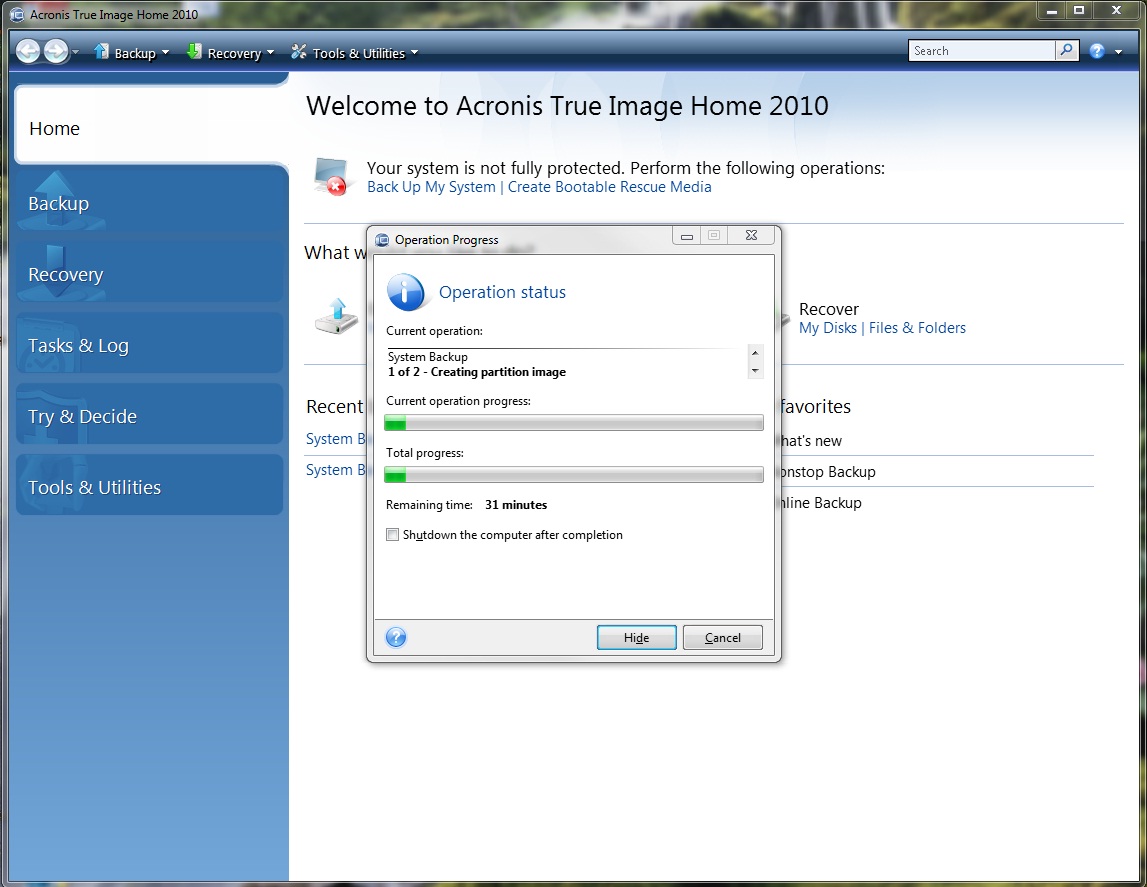Click the Online Backup favorites entry
Viewport: 1147px width, 887px height.
click(x=819, y=502)
